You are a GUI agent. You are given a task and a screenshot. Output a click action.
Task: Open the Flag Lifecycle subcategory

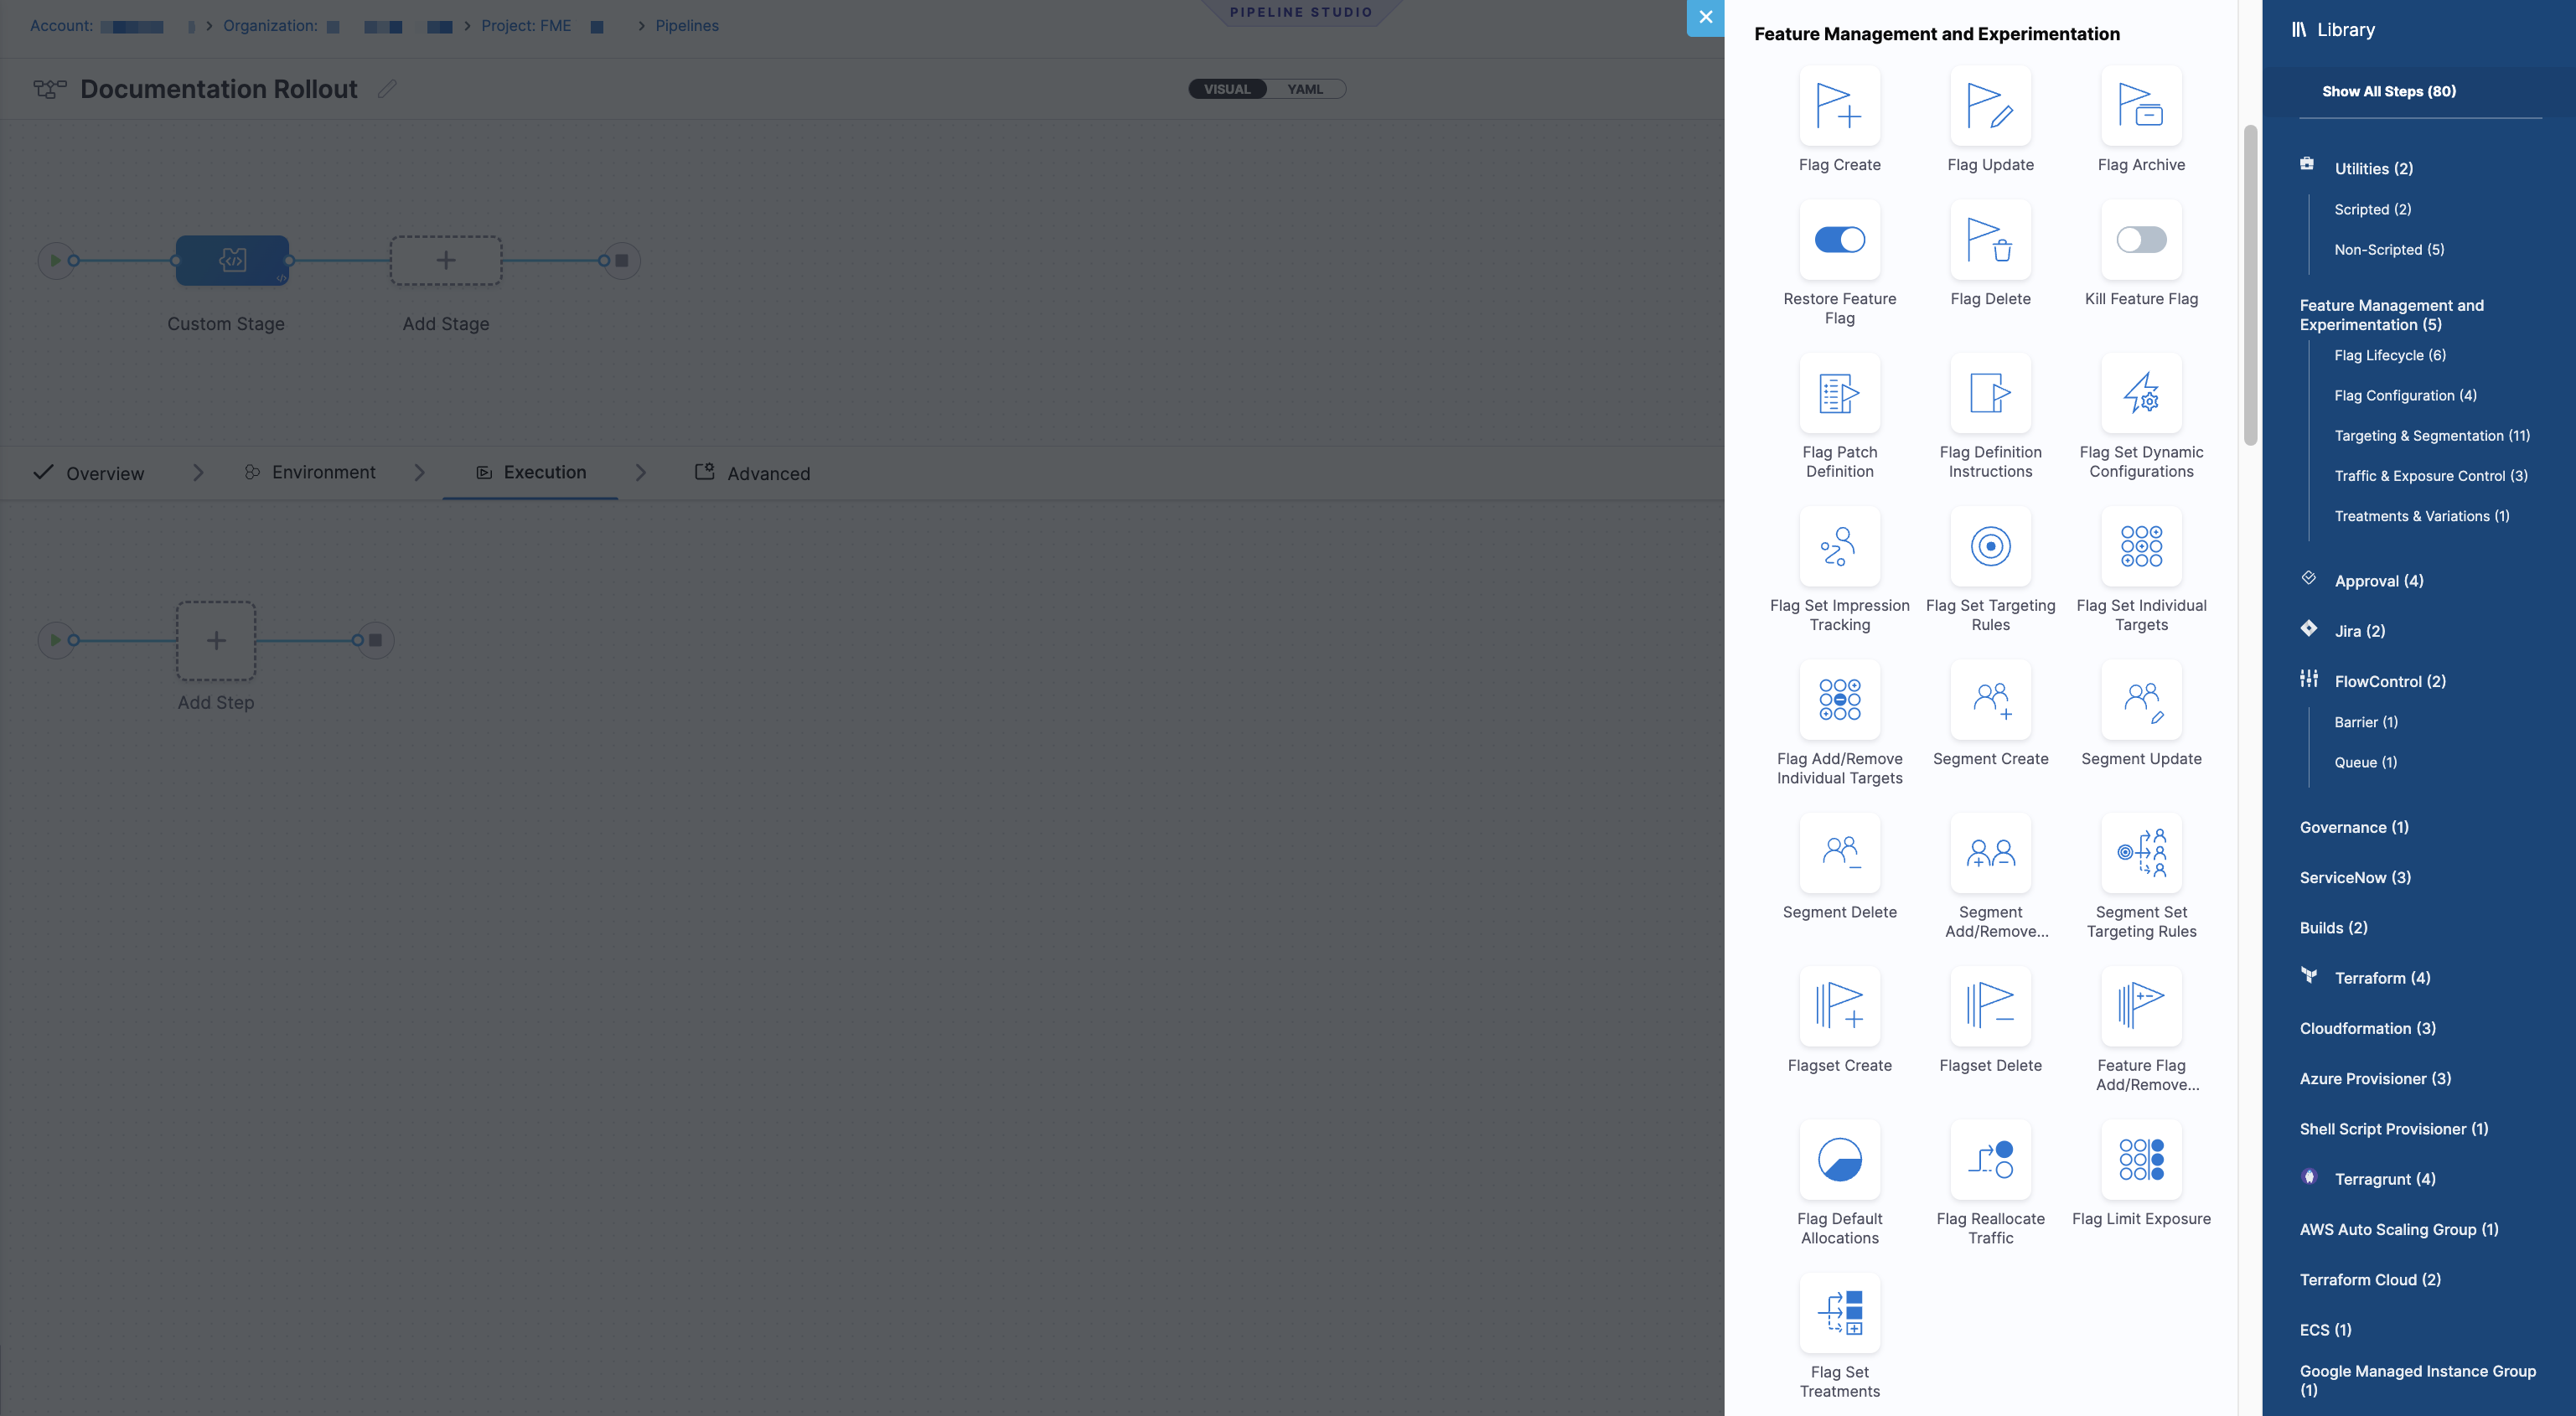click(2389, 355)
